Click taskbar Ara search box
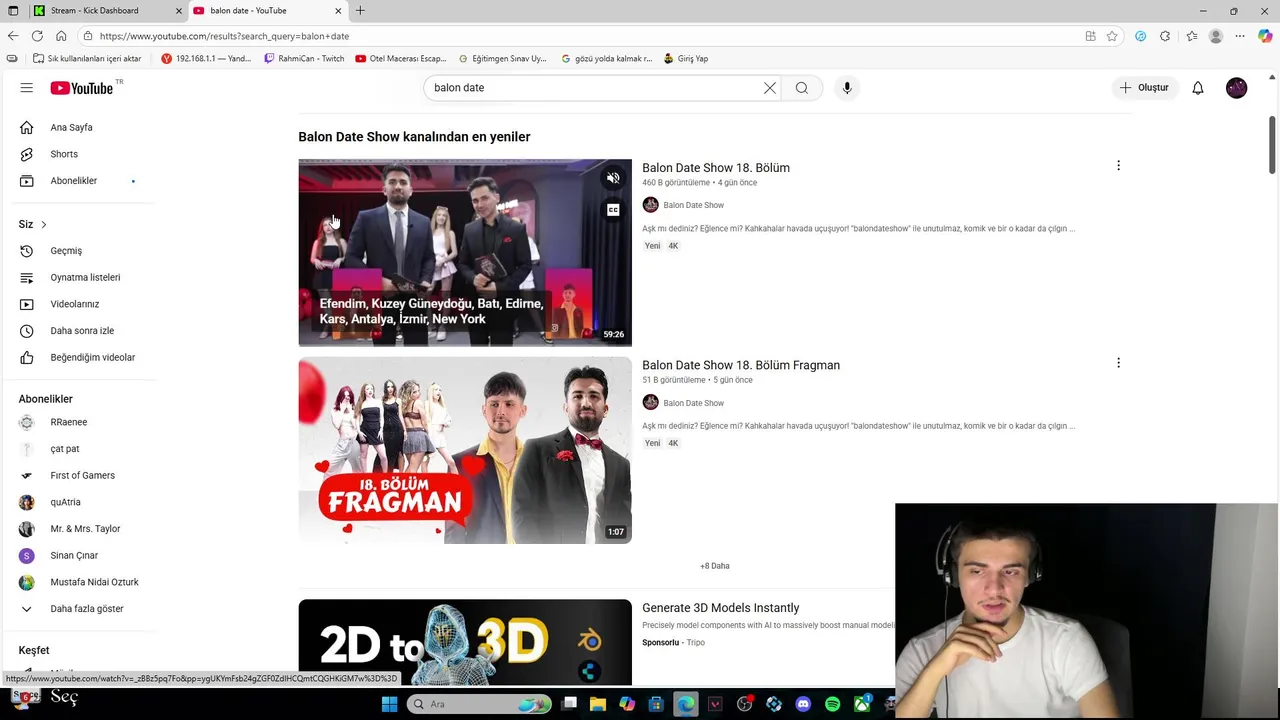Image resolution: width=1280 pixels, height=720 pixels. pyautogui.click(x=480, y=704)
